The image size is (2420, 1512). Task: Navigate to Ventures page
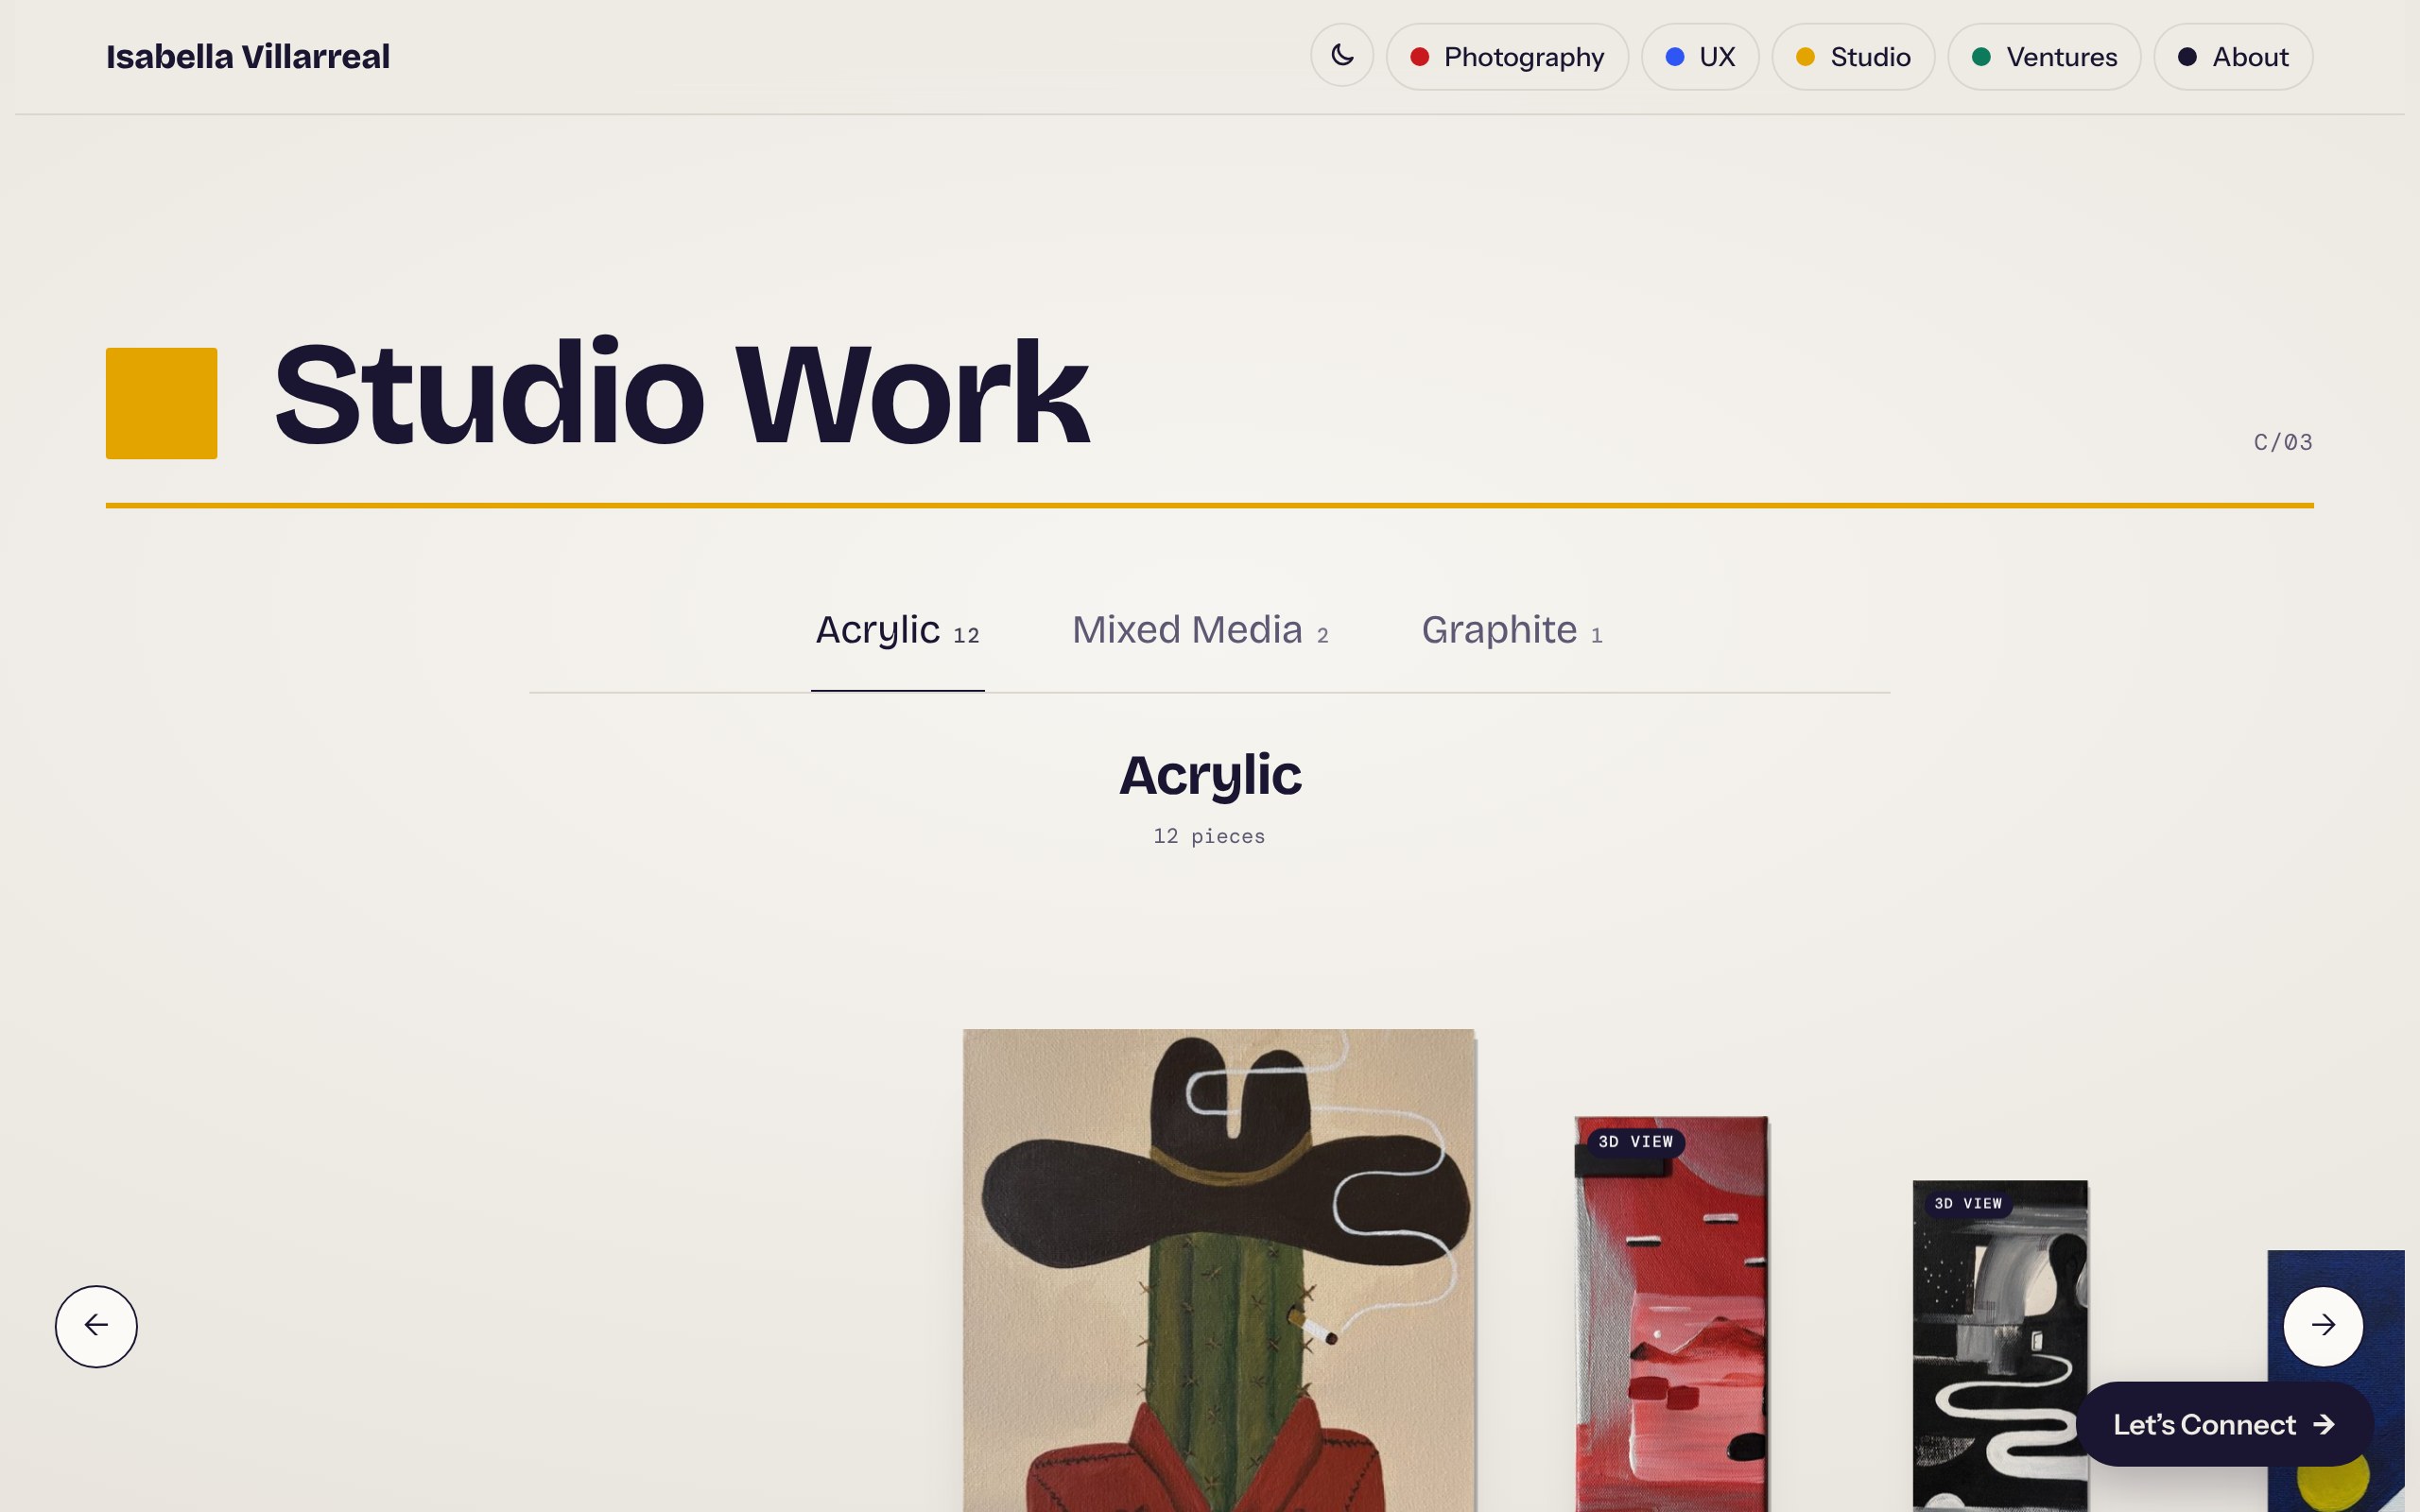[2044, 57]
